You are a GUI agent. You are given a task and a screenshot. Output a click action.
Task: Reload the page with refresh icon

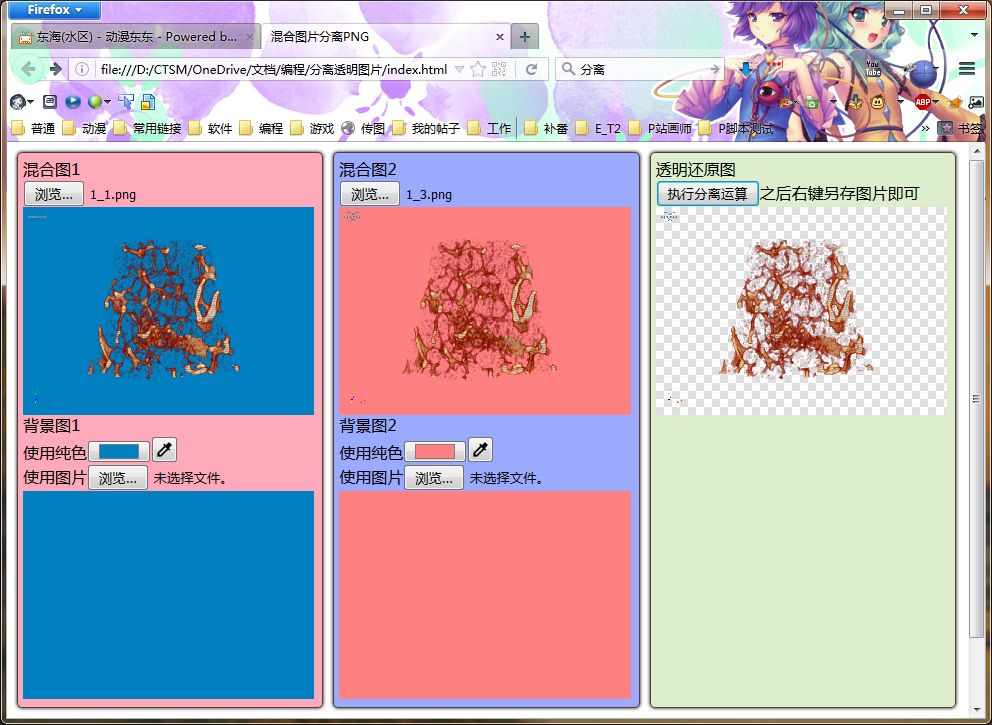(x=531, y=69)
